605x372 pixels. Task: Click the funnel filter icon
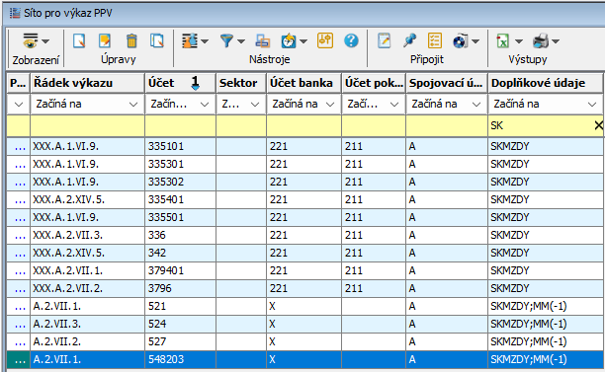coord(226,41)
